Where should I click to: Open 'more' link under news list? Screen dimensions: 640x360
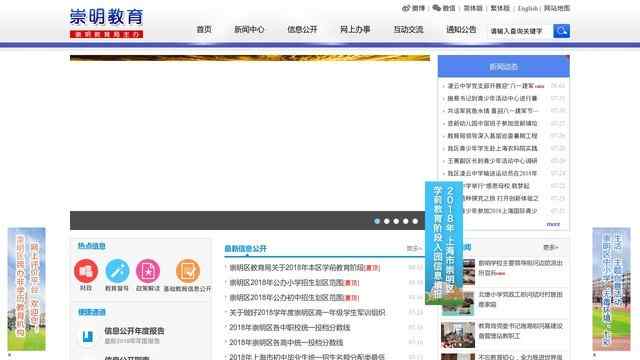point(553,224)
